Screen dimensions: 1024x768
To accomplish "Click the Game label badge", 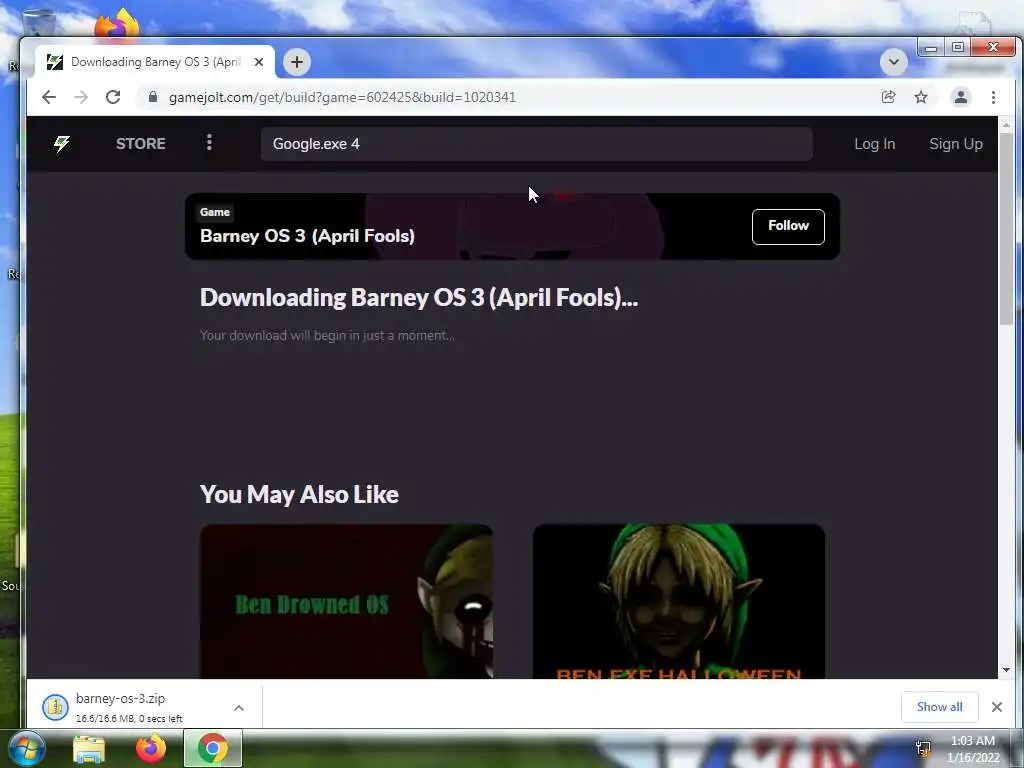I will (215, 212).
